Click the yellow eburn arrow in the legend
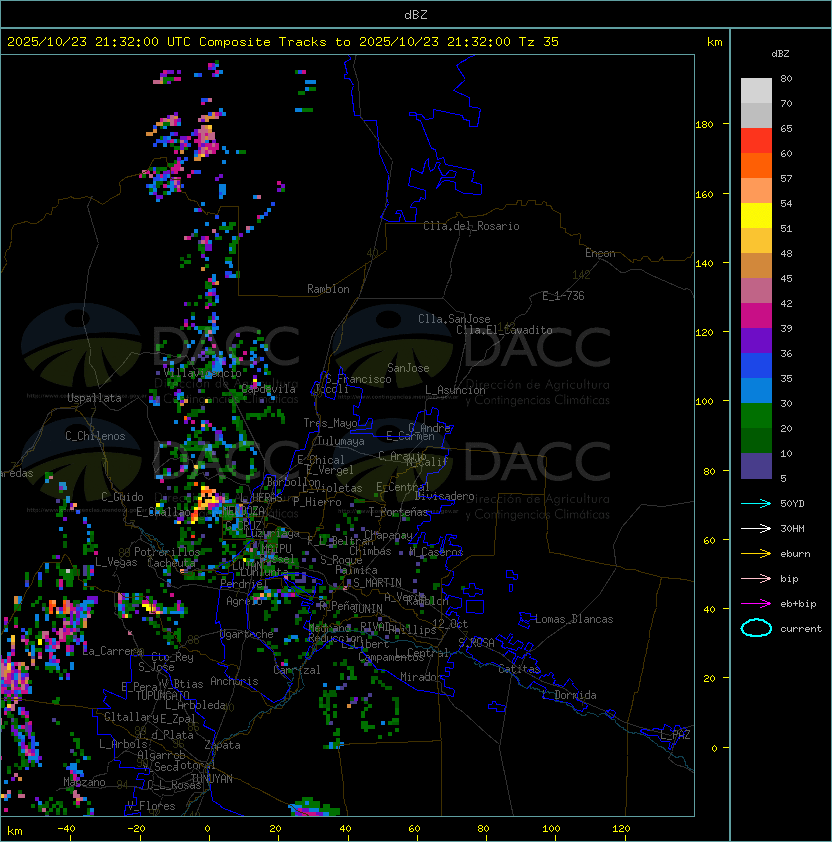The width and height of the screenshot is (832, 842). tap(756, 554)
